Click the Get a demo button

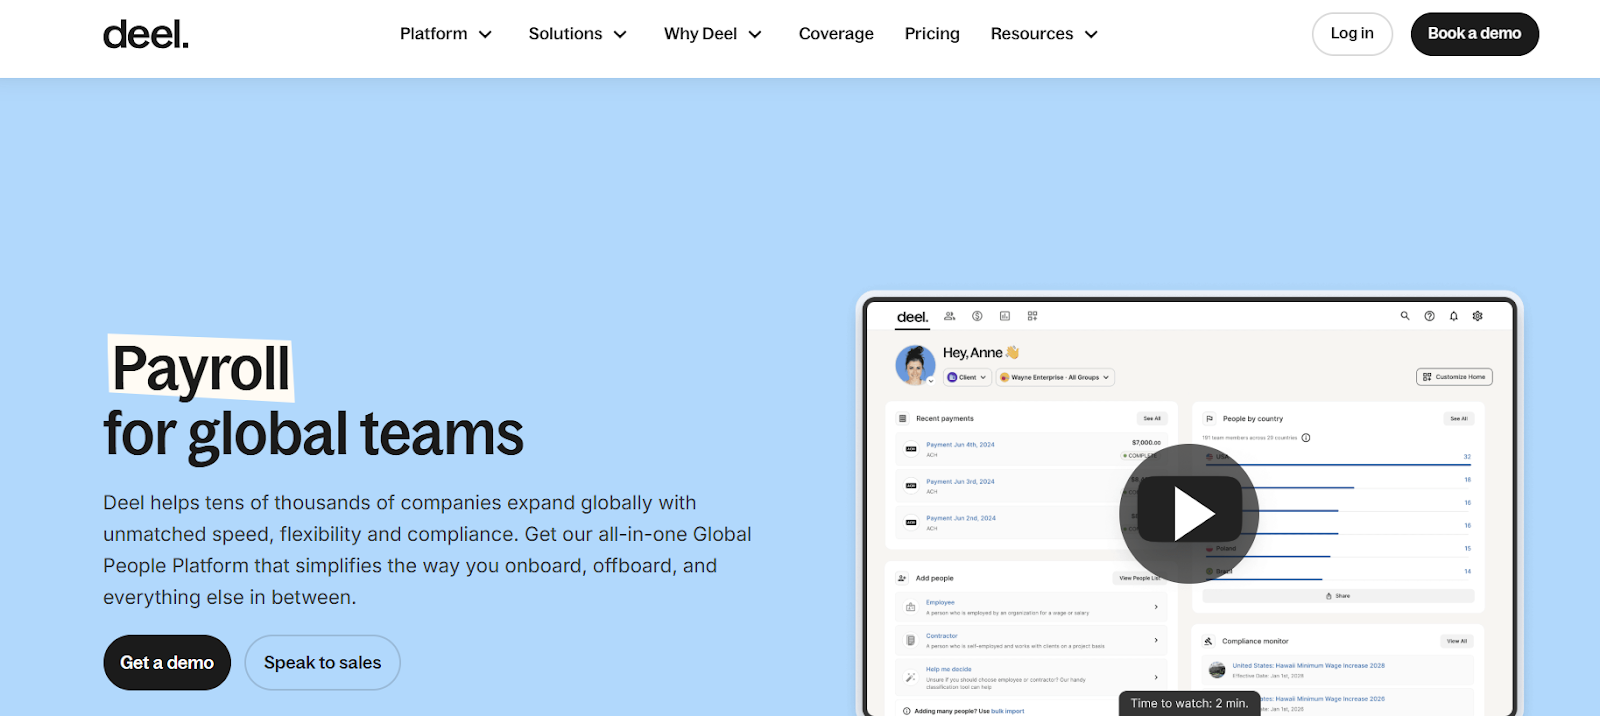[x=167, y=663]
